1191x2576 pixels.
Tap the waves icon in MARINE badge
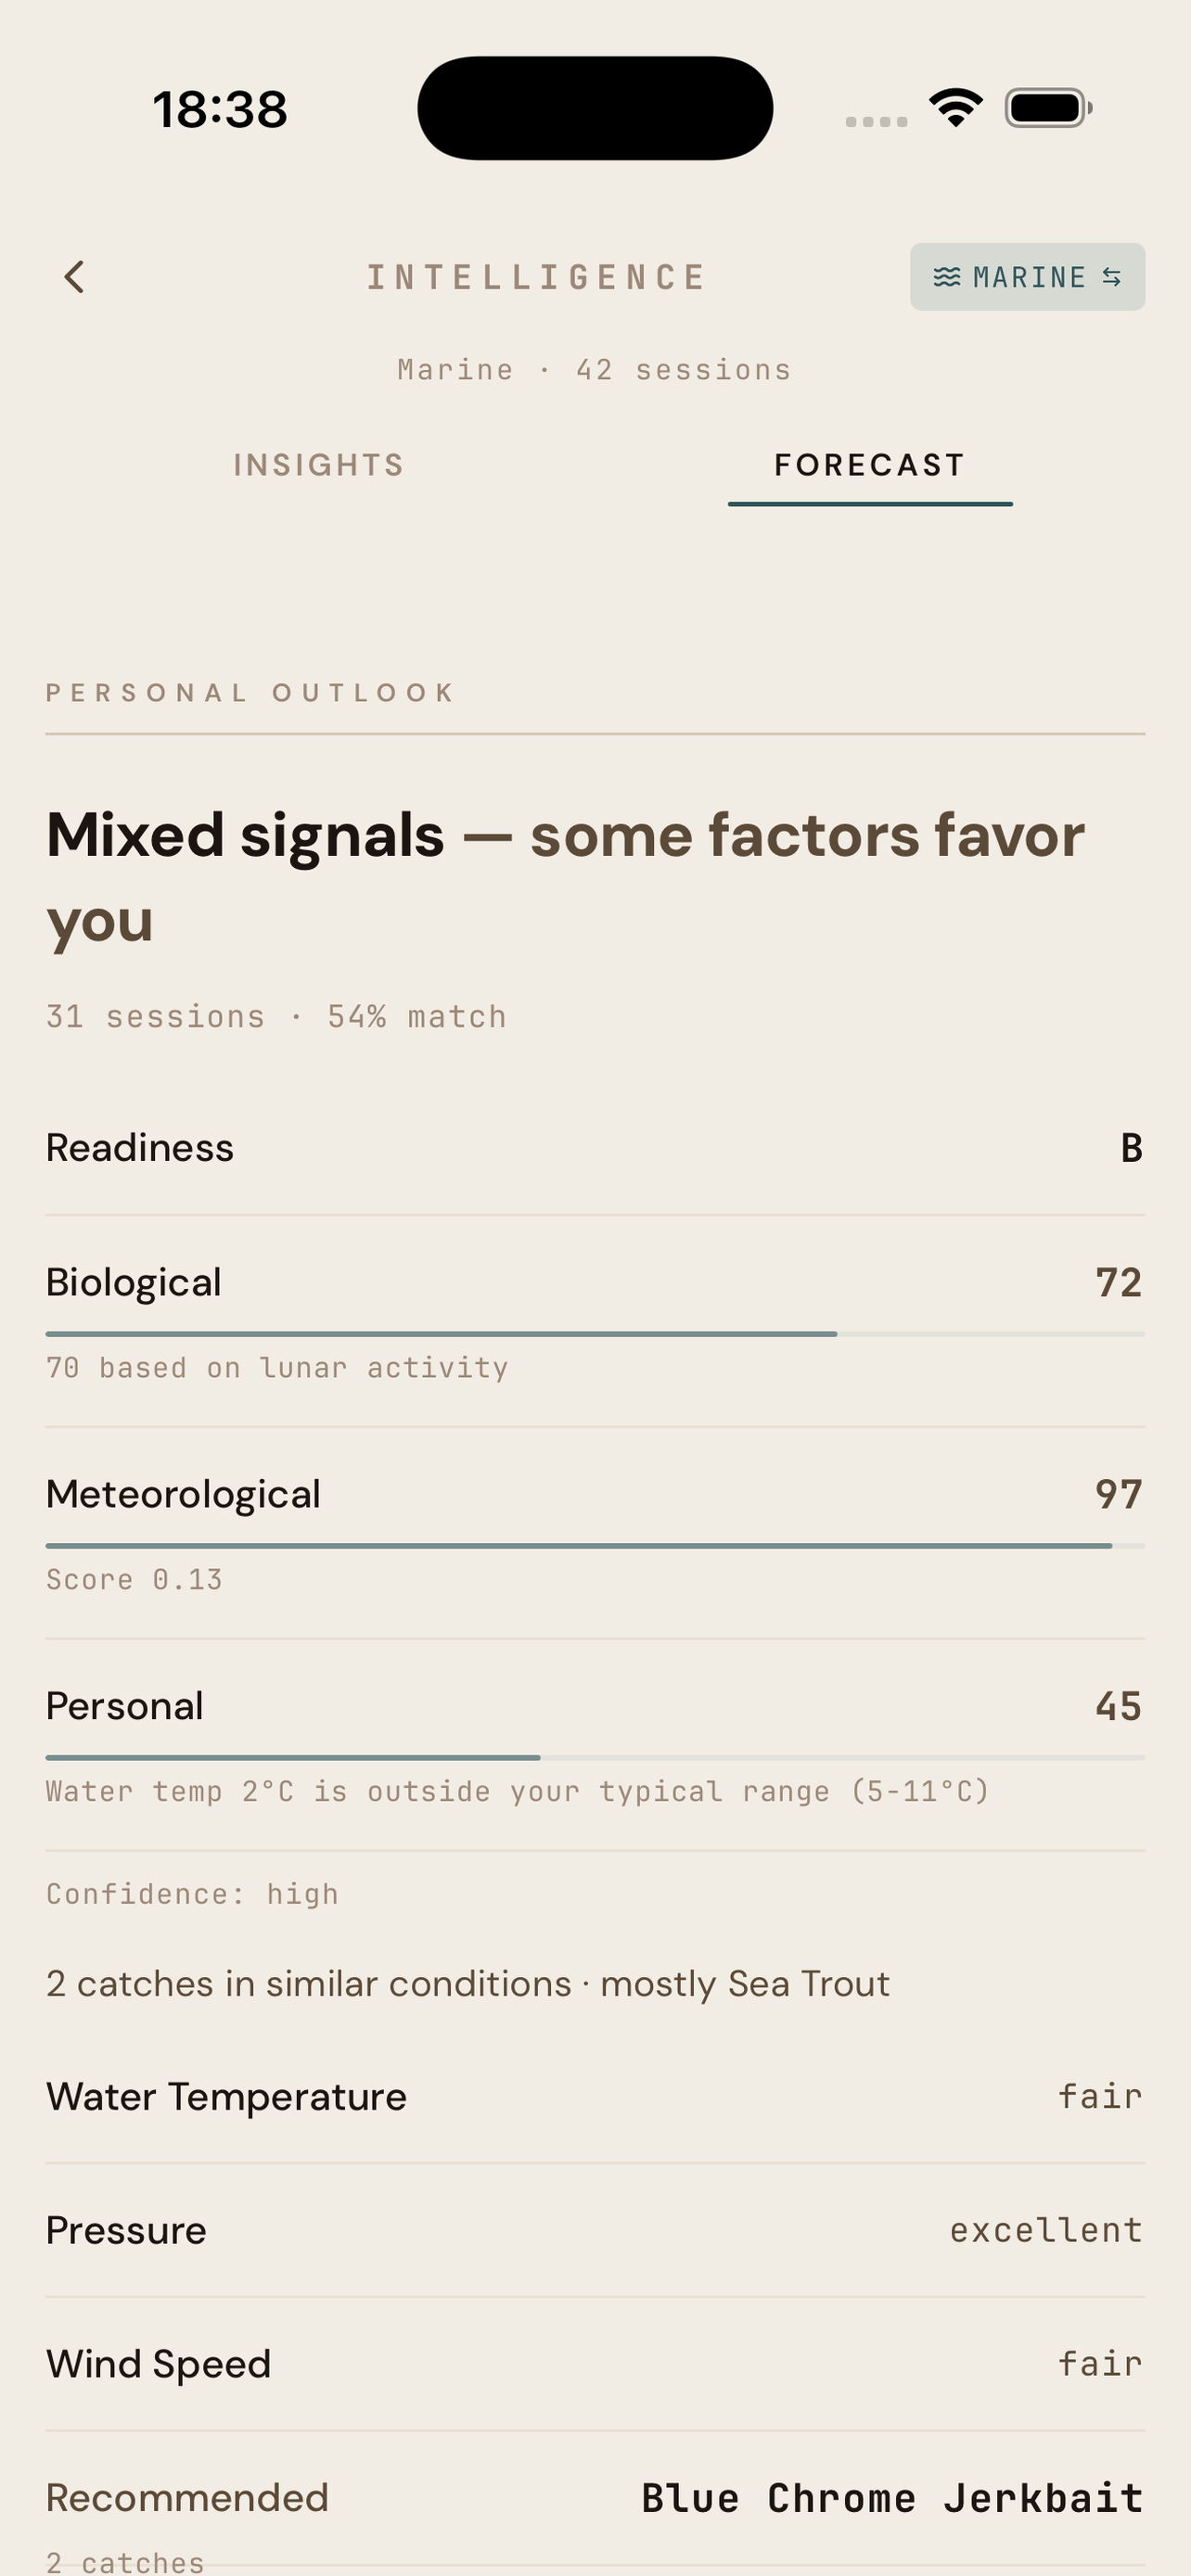pos(946,277)
